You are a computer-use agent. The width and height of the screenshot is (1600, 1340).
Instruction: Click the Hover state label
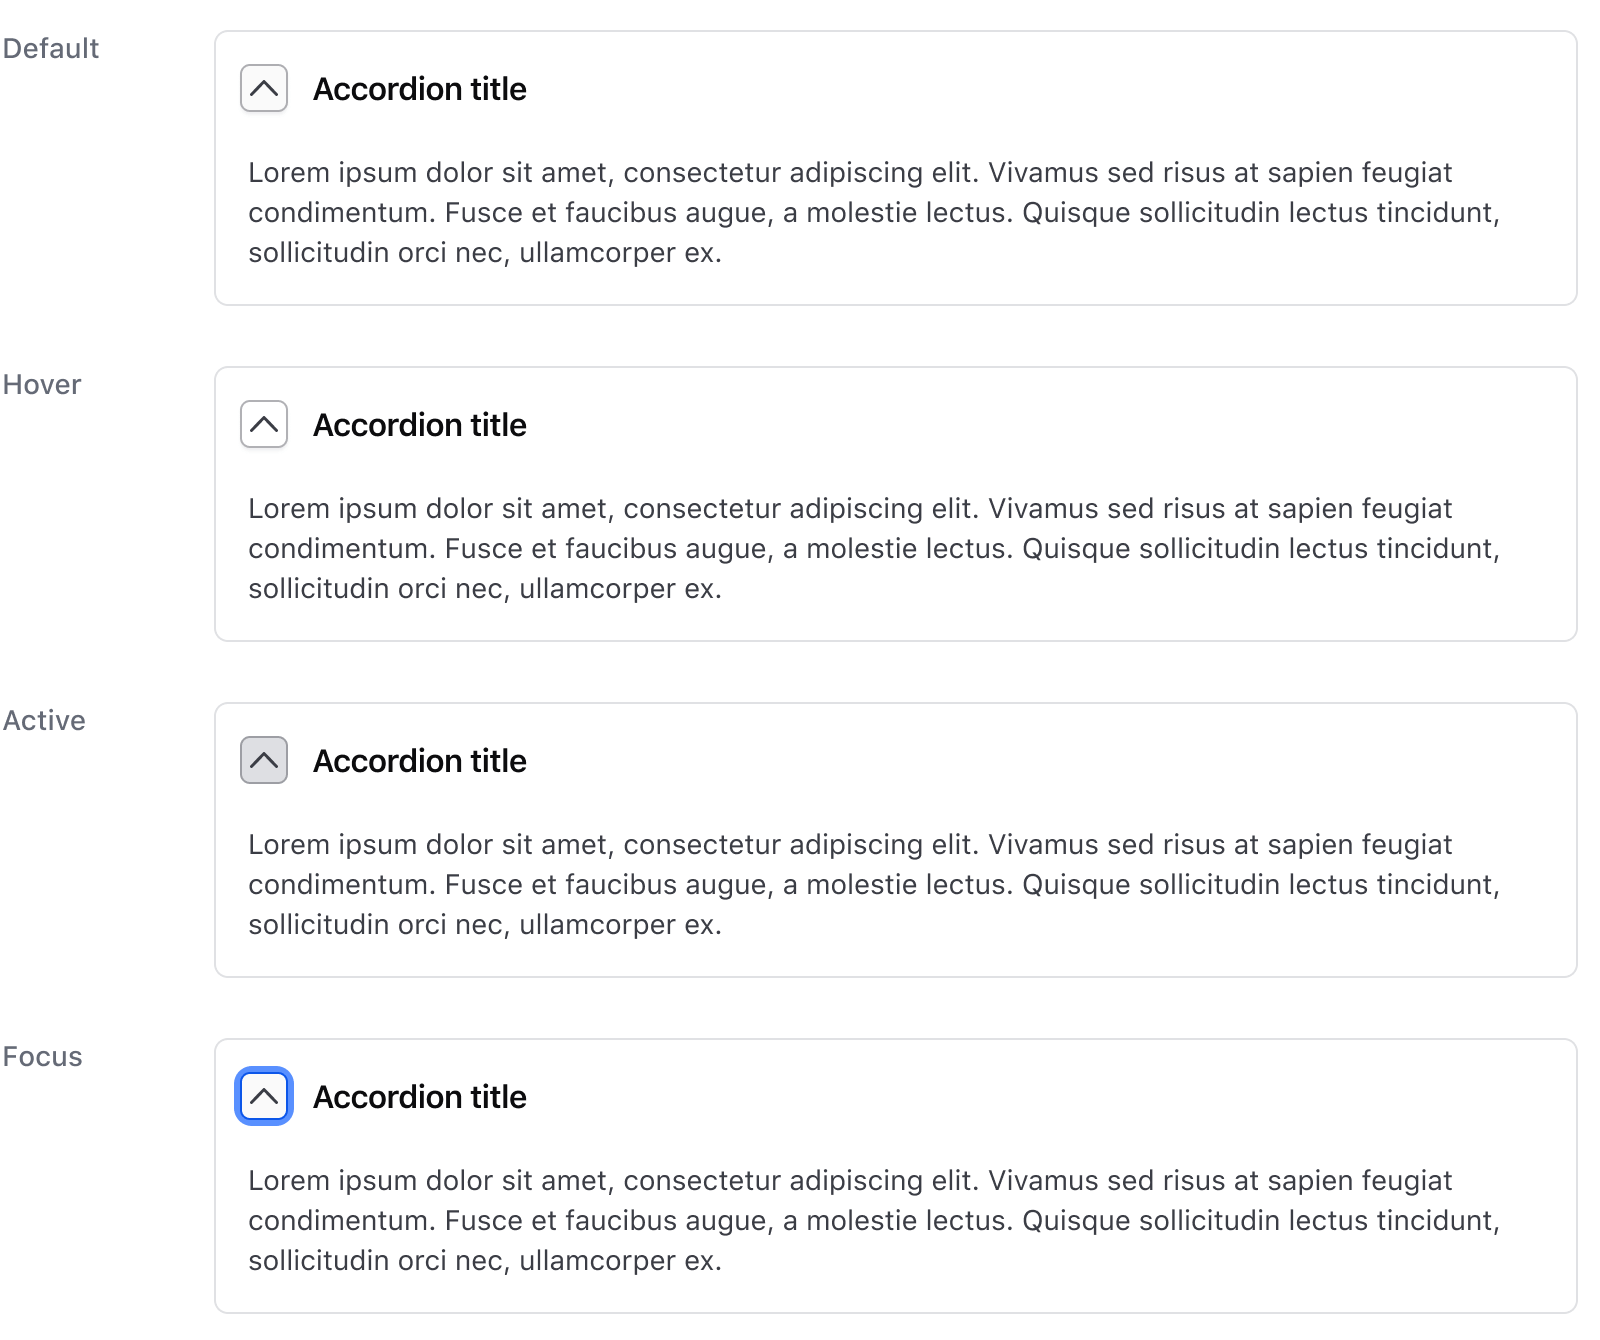[42, 384]
